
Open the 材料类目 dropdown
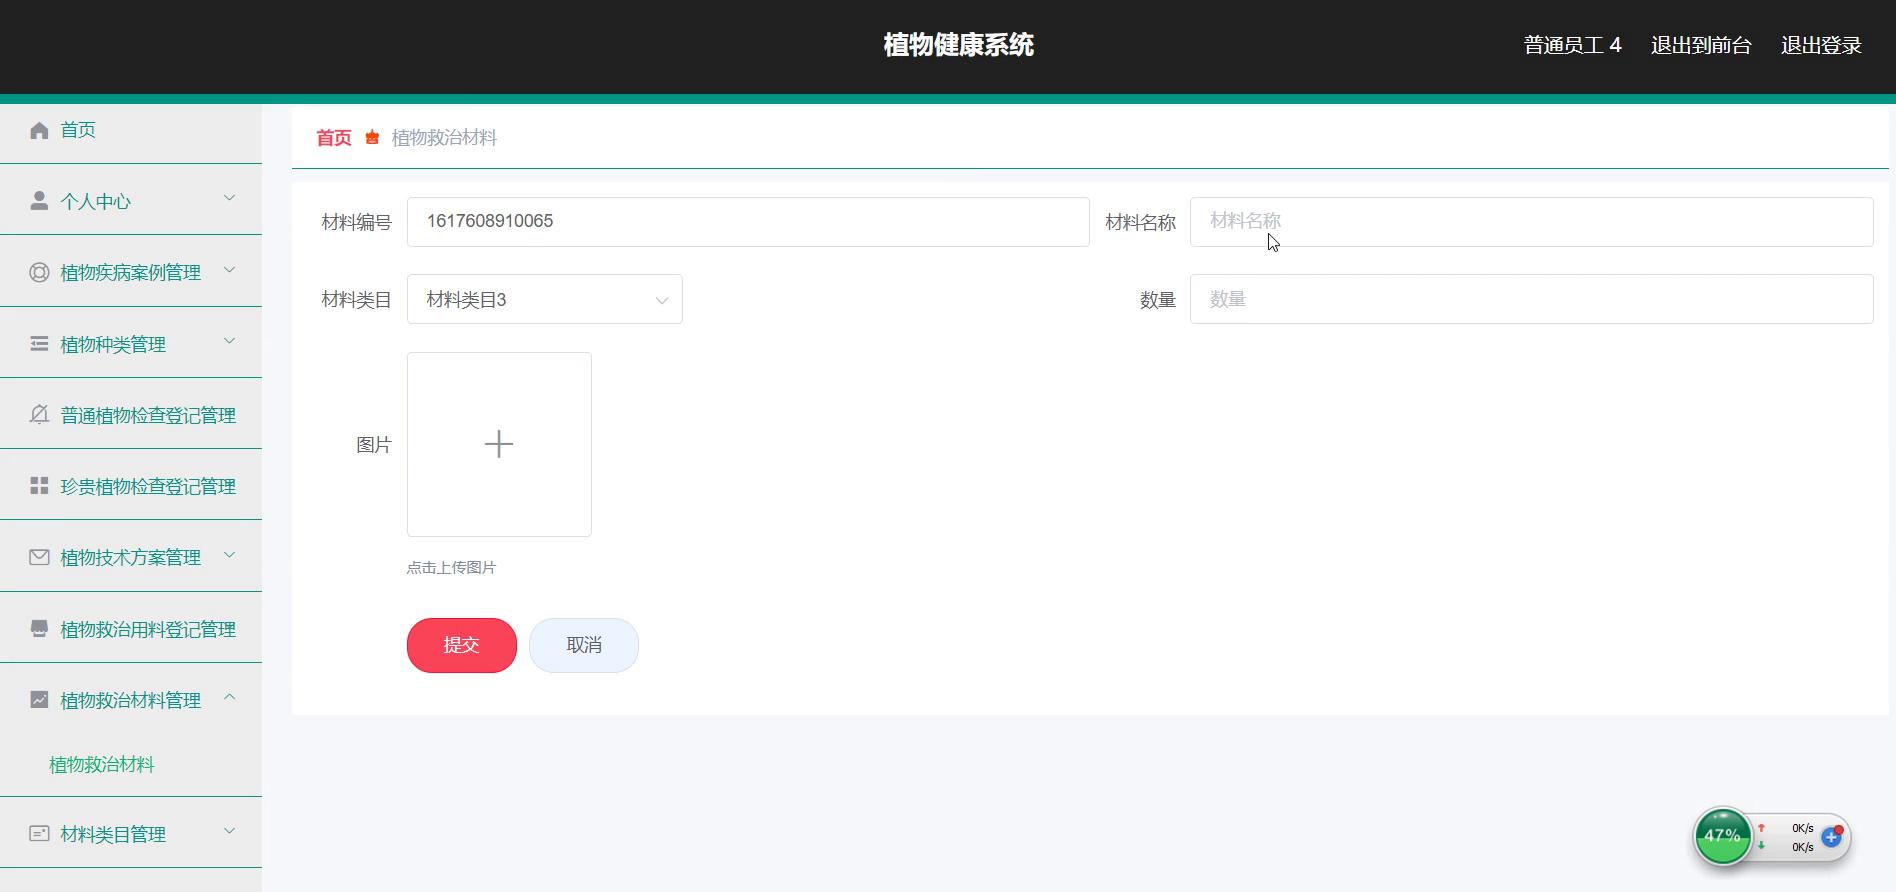coord(544,299)
